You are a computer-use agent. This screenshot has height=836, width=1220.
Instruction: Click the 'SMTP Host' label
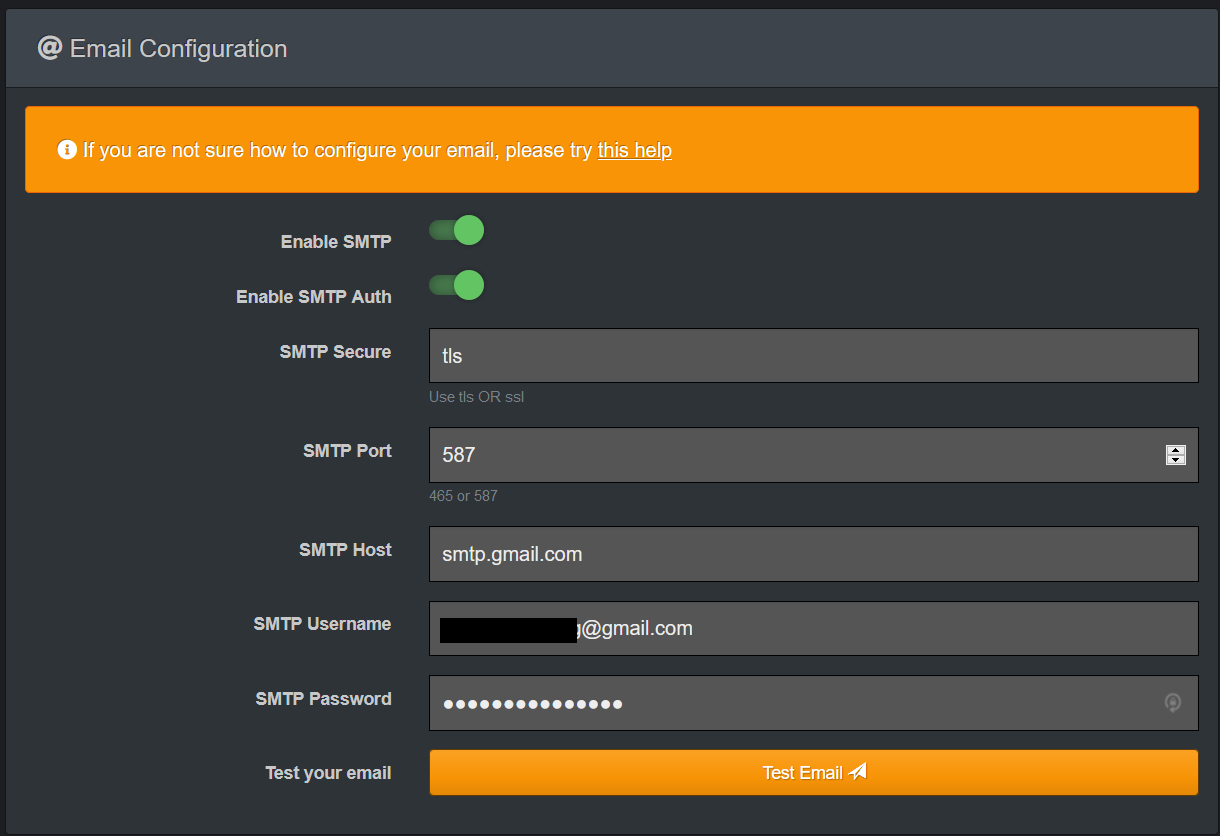click(x=345, y=550)
